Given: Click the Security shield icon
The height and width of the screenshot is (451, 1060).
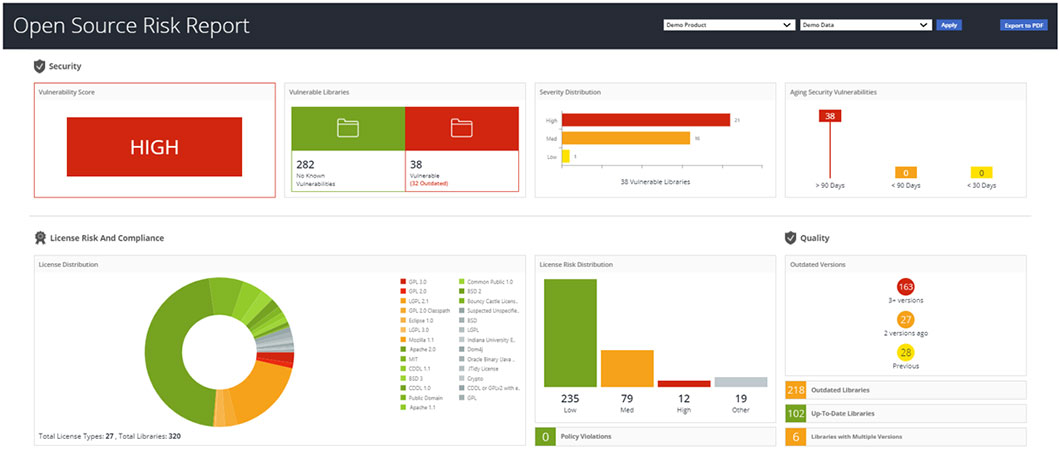Looking at the screenshot, I should pos(39,66).
